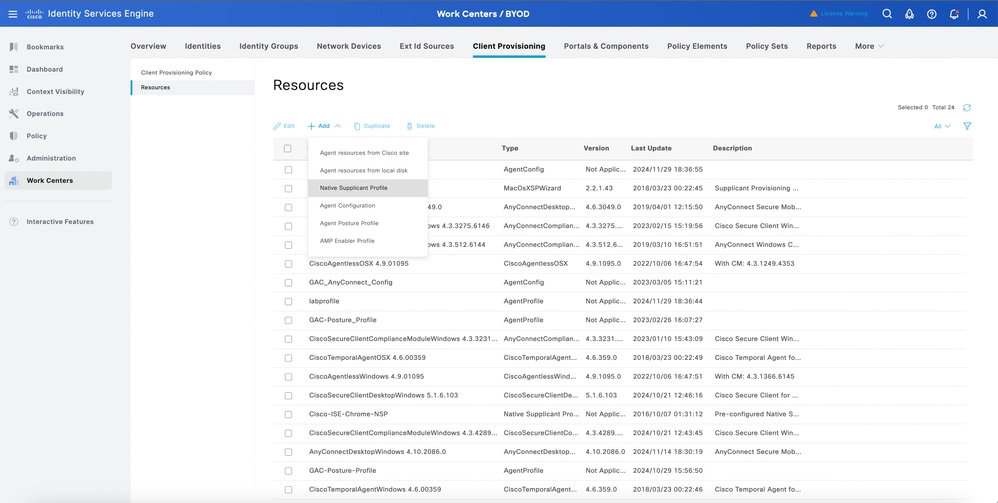
Task: Open the search magnifier icon
Action: [887, 14]
